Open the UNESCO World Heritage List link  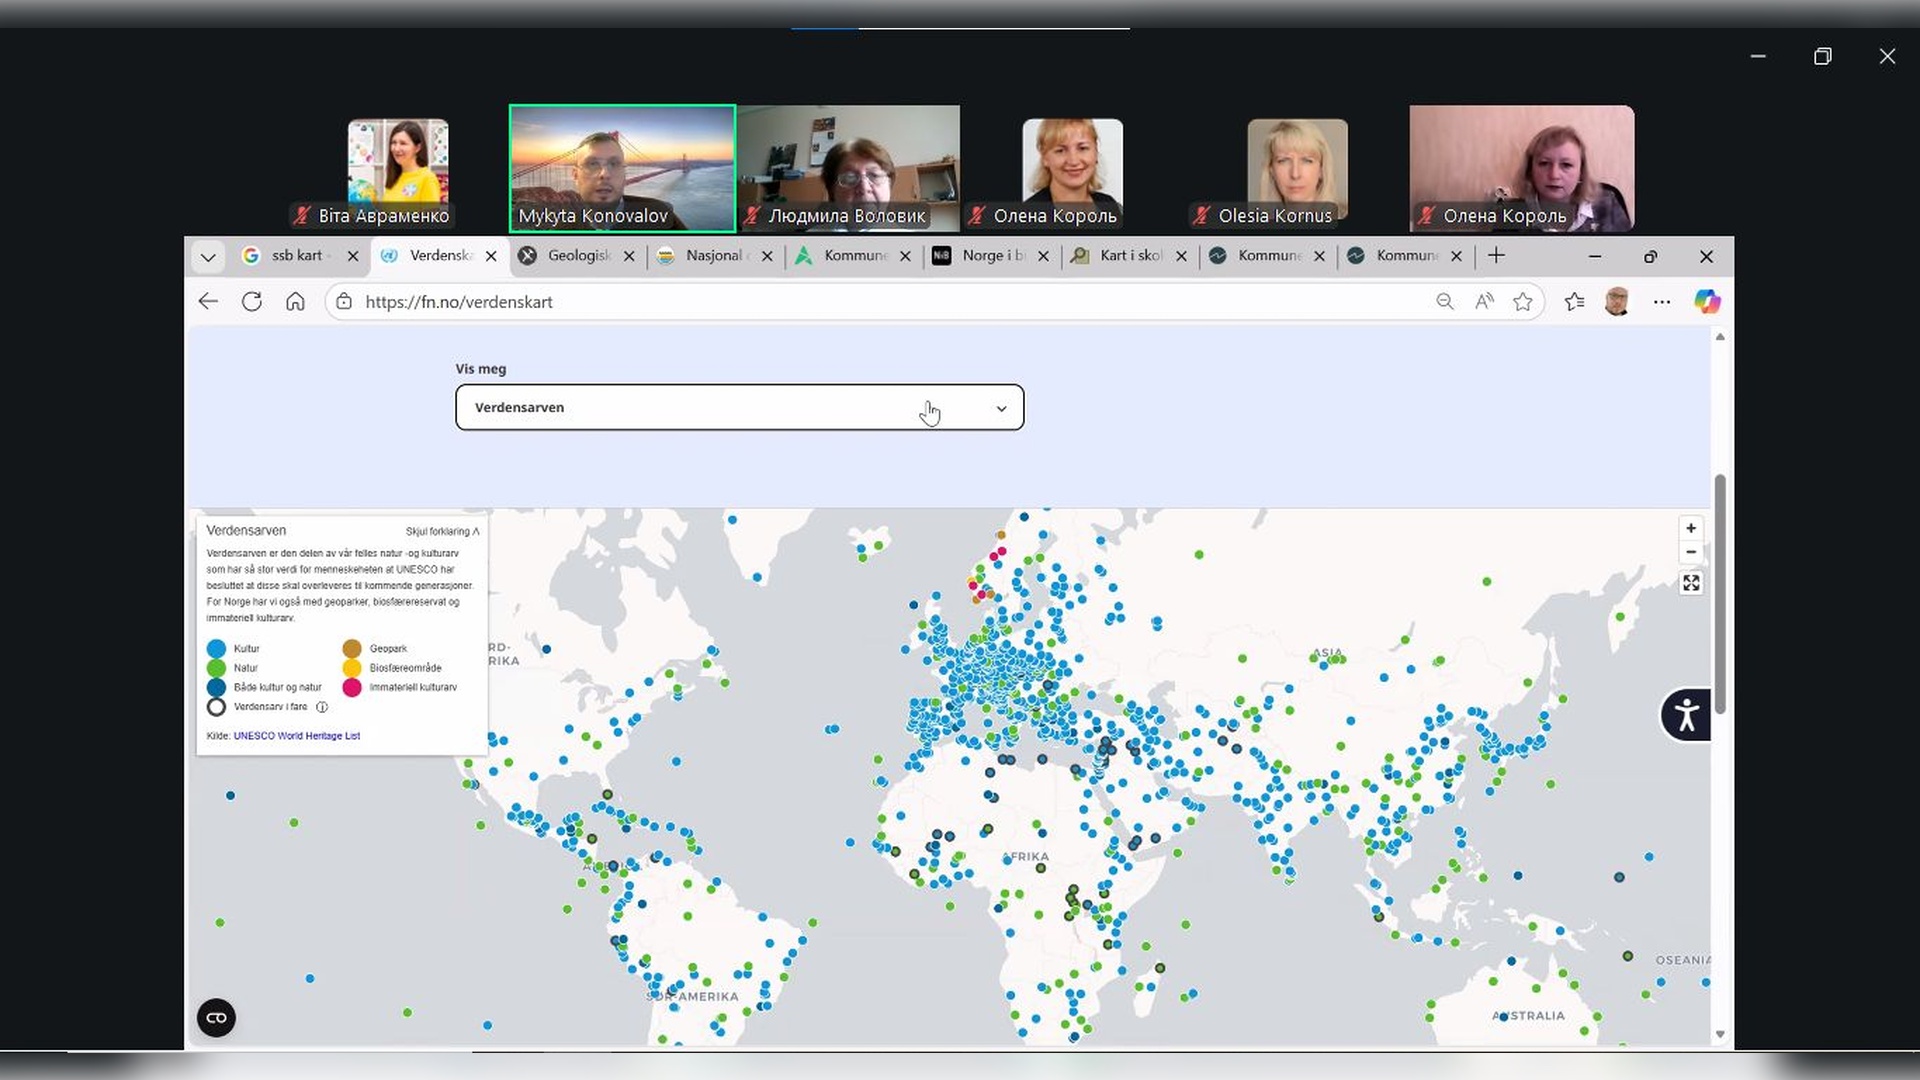296,736
